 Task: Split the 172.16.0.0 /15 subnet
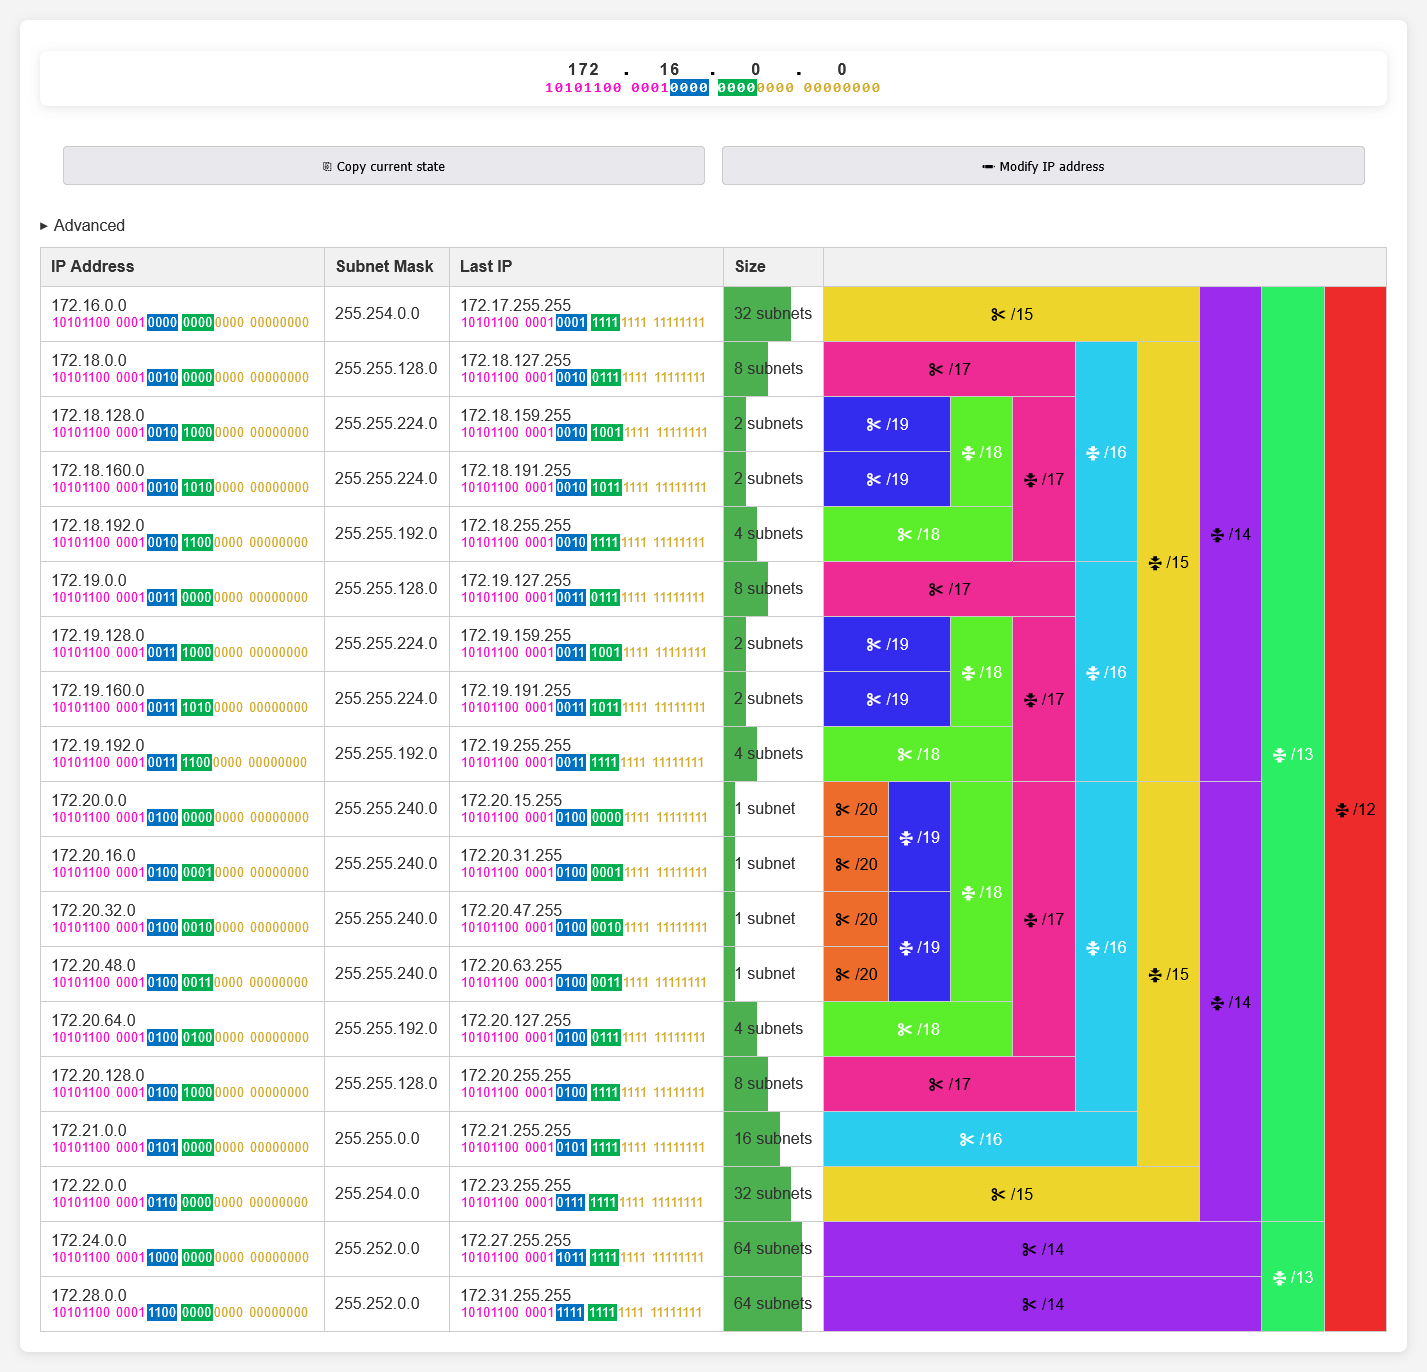pyautogui.click(x=1011, y=314)
